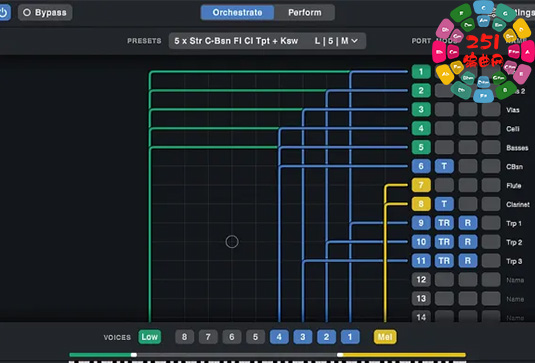Select port 1 green button
The height and width of the screenshot is (363, 535).
click(421, 72)
